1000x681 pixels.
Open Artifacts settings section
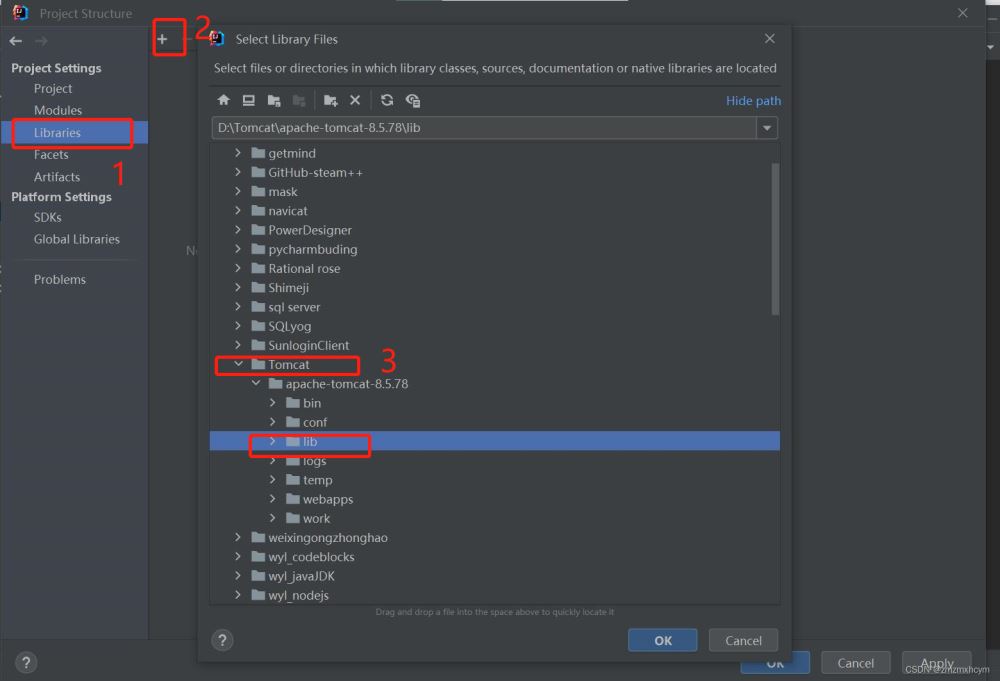[x=57, y=177]
